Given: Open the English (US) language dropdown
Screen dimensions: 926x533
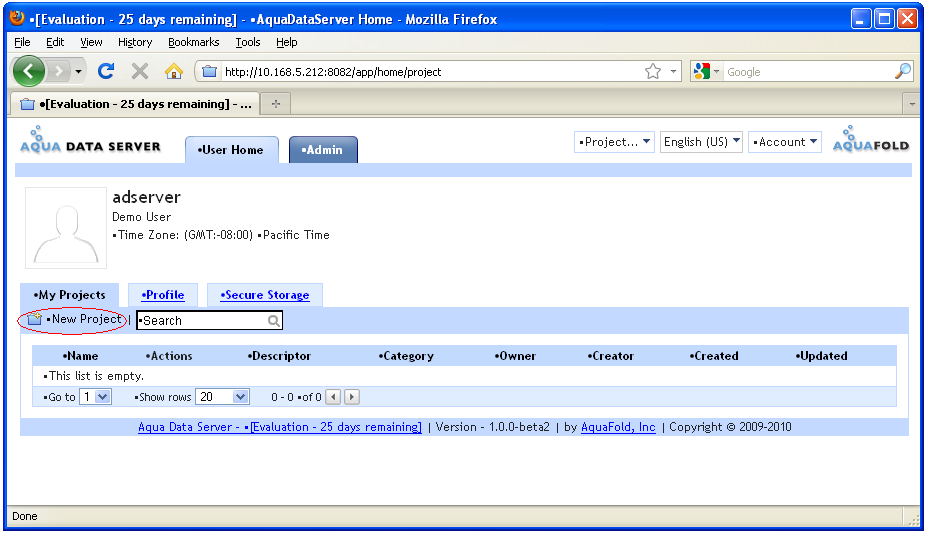Looking at the screenshot, I should [x=701, y=142].
